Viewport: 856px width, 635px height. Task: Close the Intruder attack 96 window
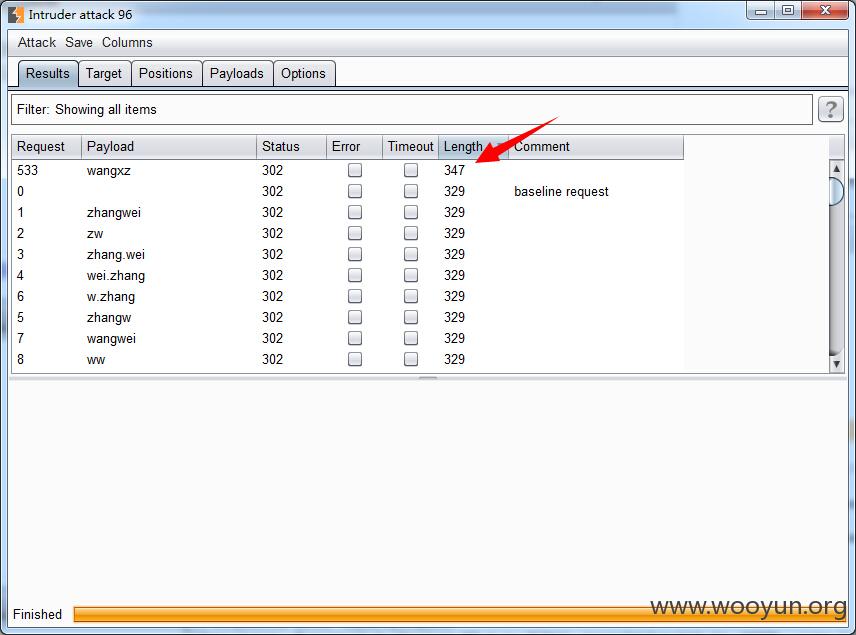(x=825, y=10)
